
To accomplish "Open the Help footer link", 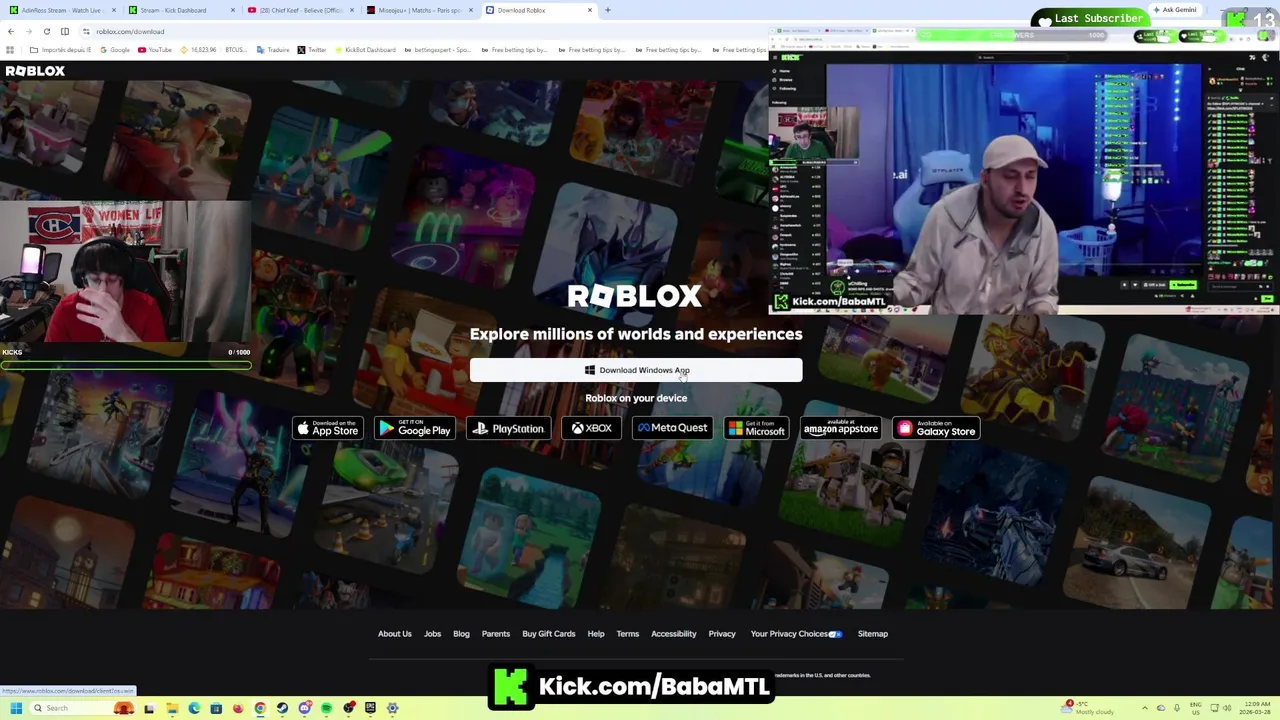I will click(596, 634).
